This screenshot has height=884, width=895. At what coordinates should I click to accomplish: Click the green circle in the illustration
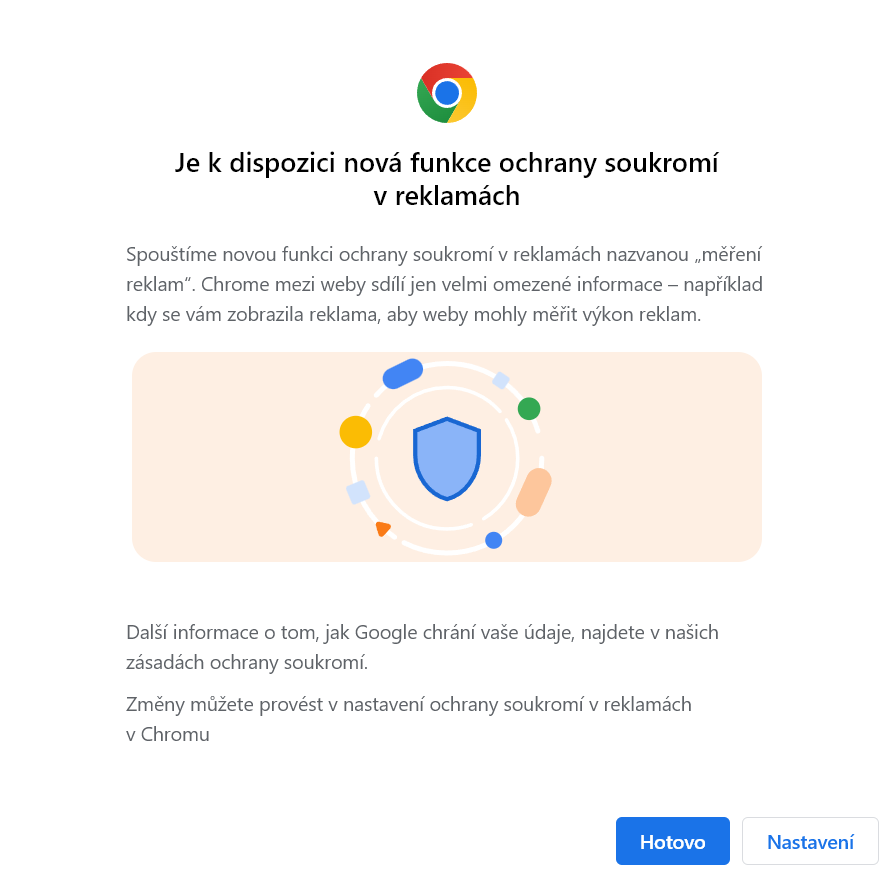point(529,408)
